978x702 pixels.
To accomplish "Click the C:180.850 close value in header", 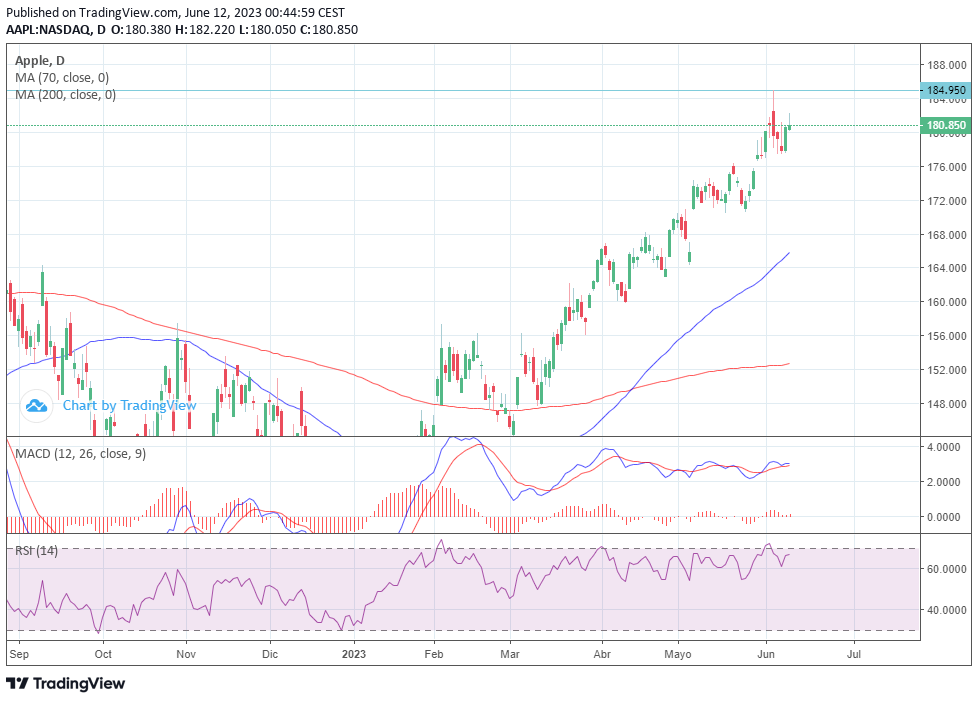I will coord(329,29).
